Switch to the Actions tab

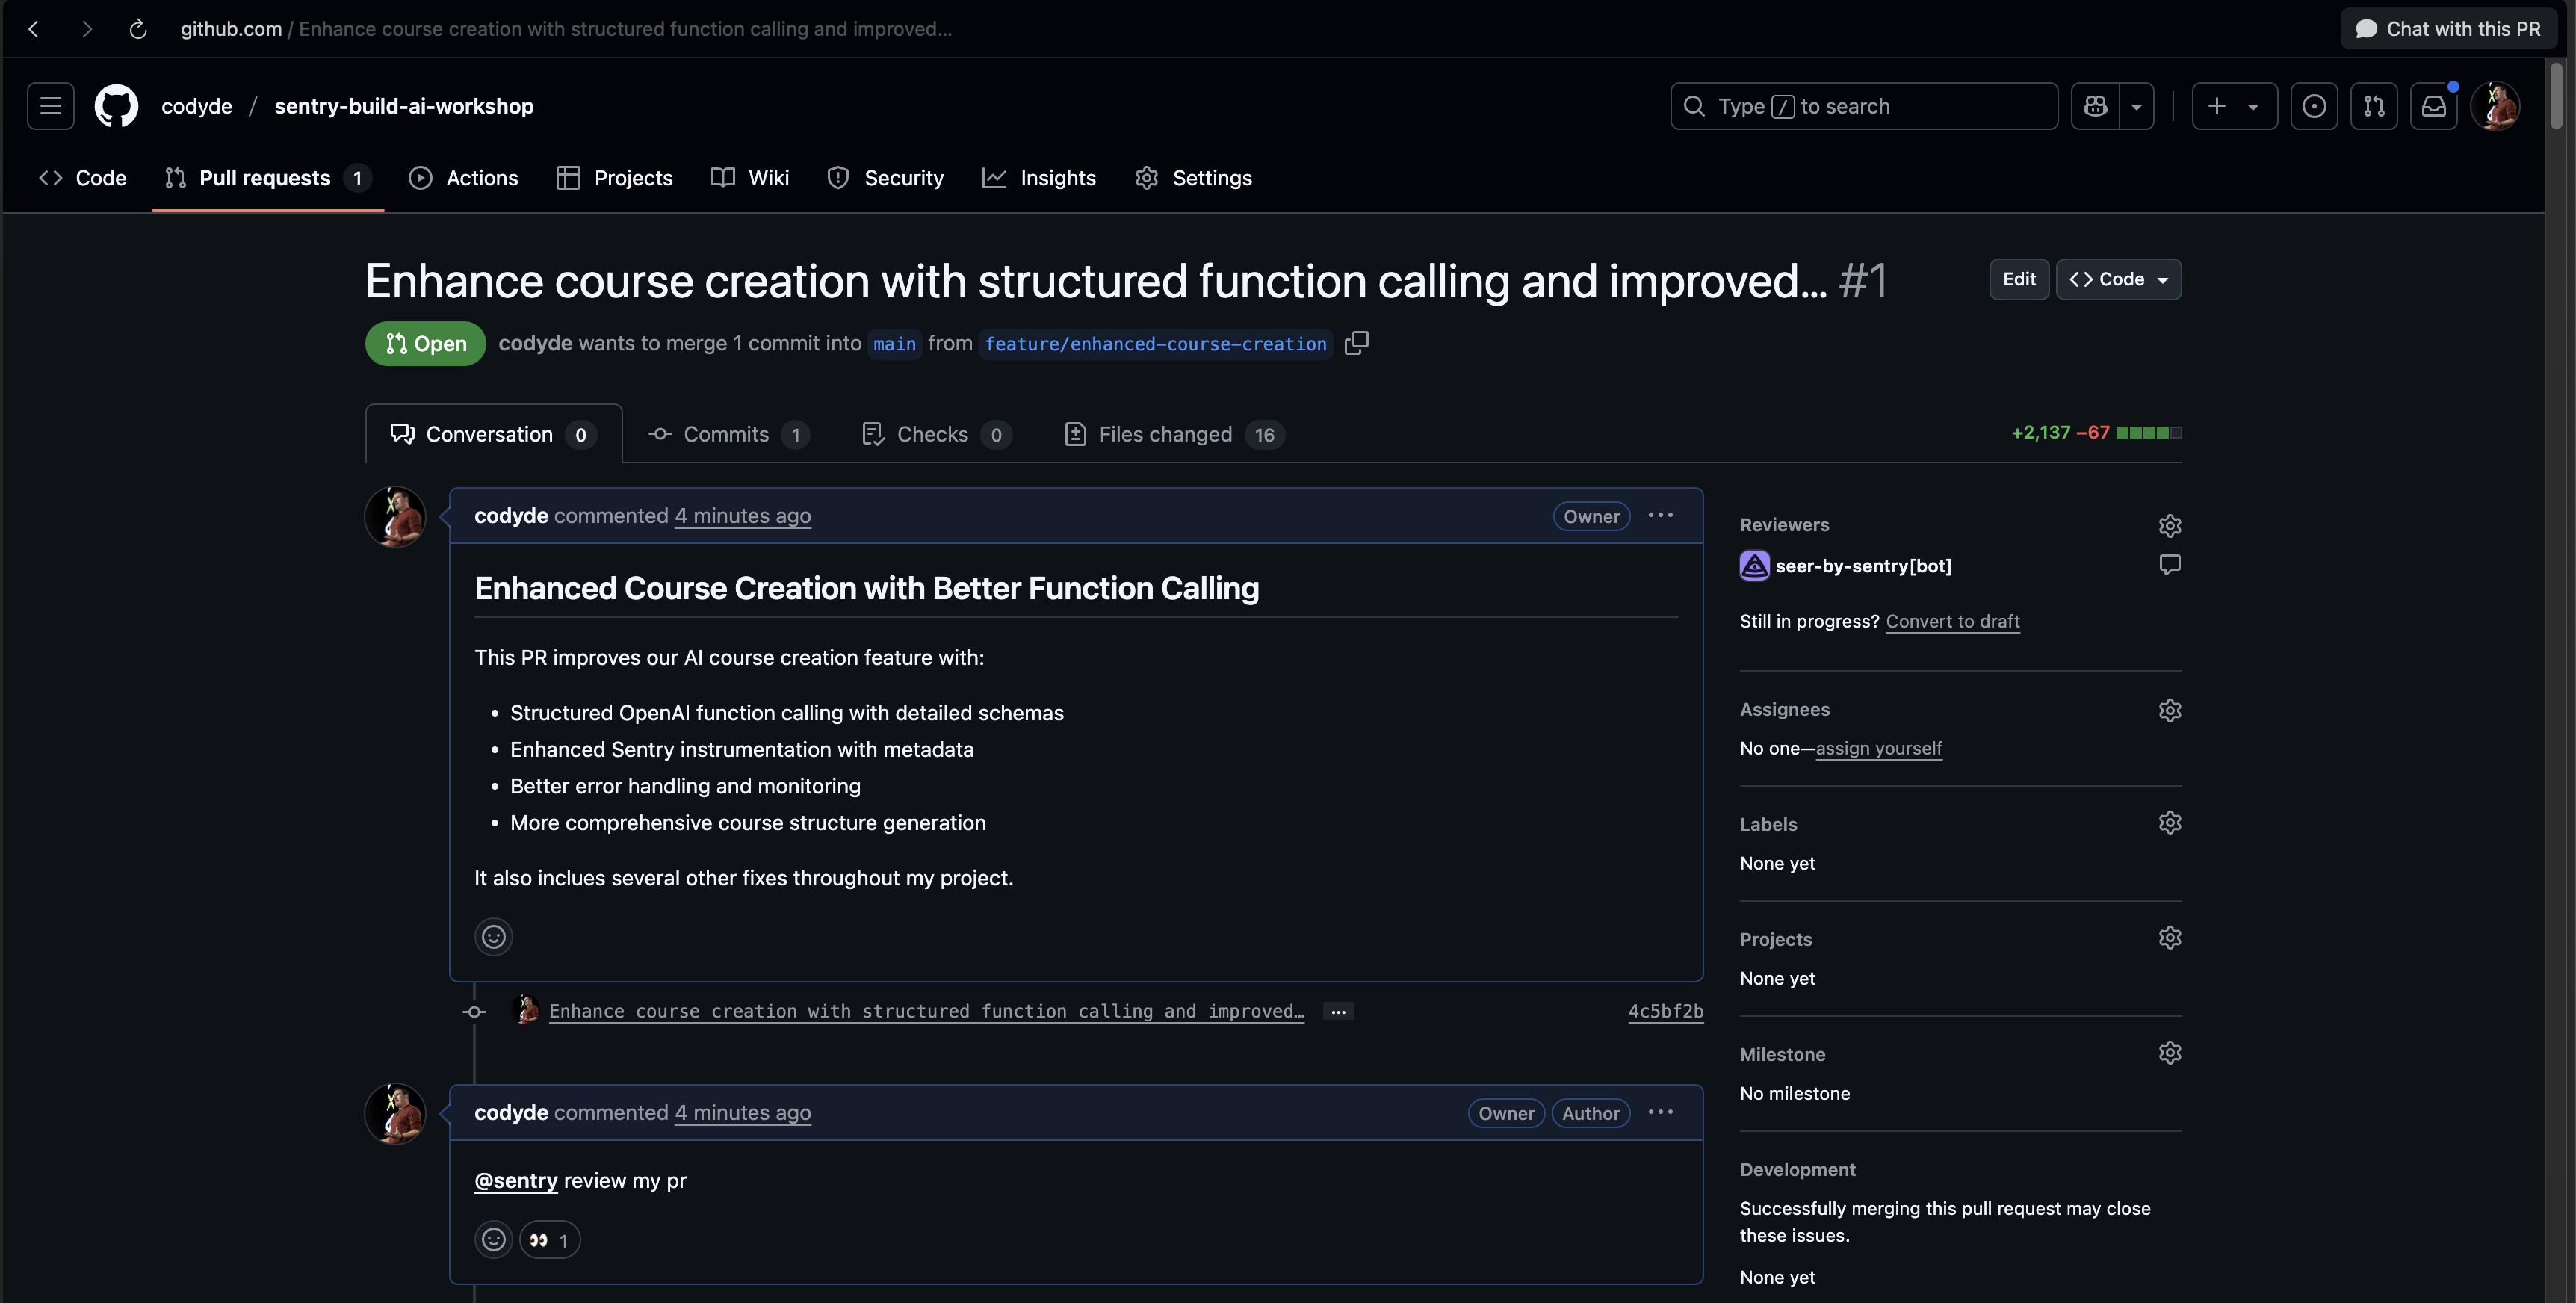click(x=464, y=178)
